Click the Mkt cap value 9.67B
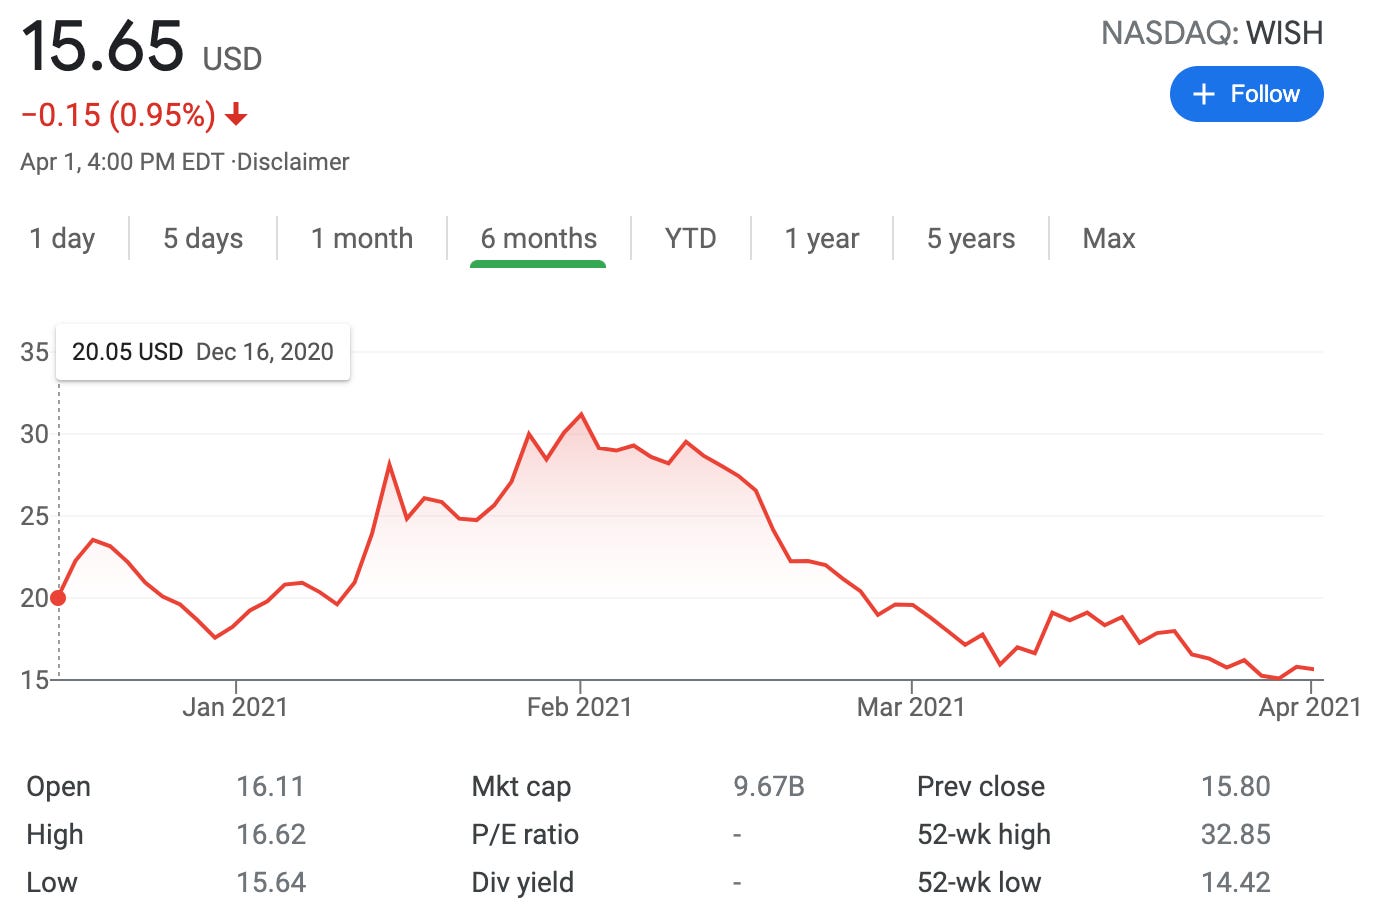 (769, 786)
